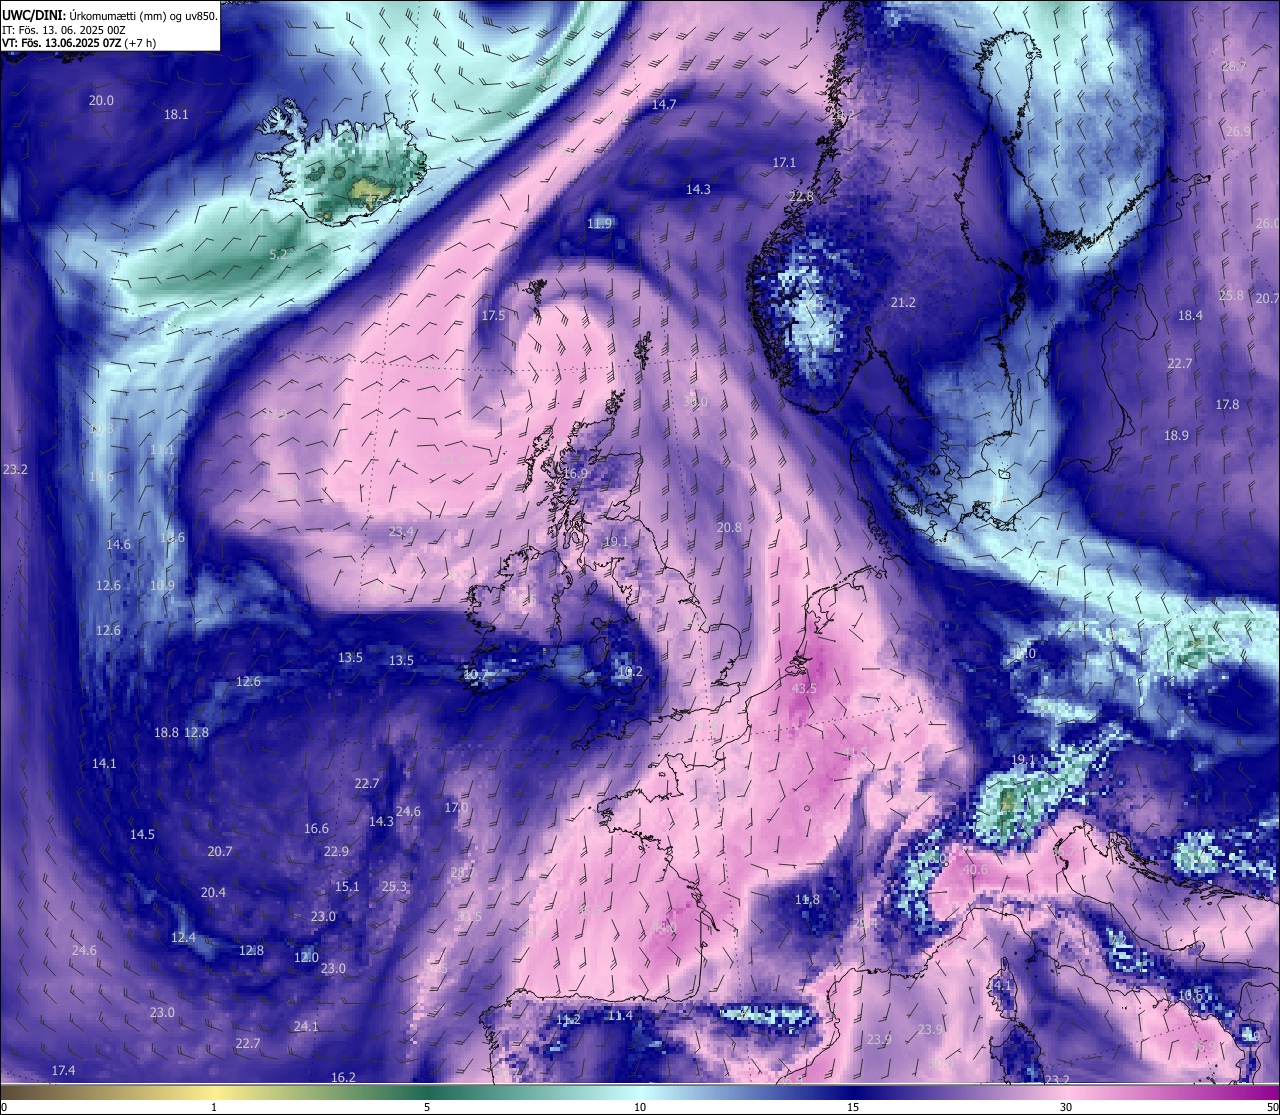This screenshot has height=1115, width=1280.
Task: Select the 21.2 value over Scandinavia
Action: coord(903,302)
